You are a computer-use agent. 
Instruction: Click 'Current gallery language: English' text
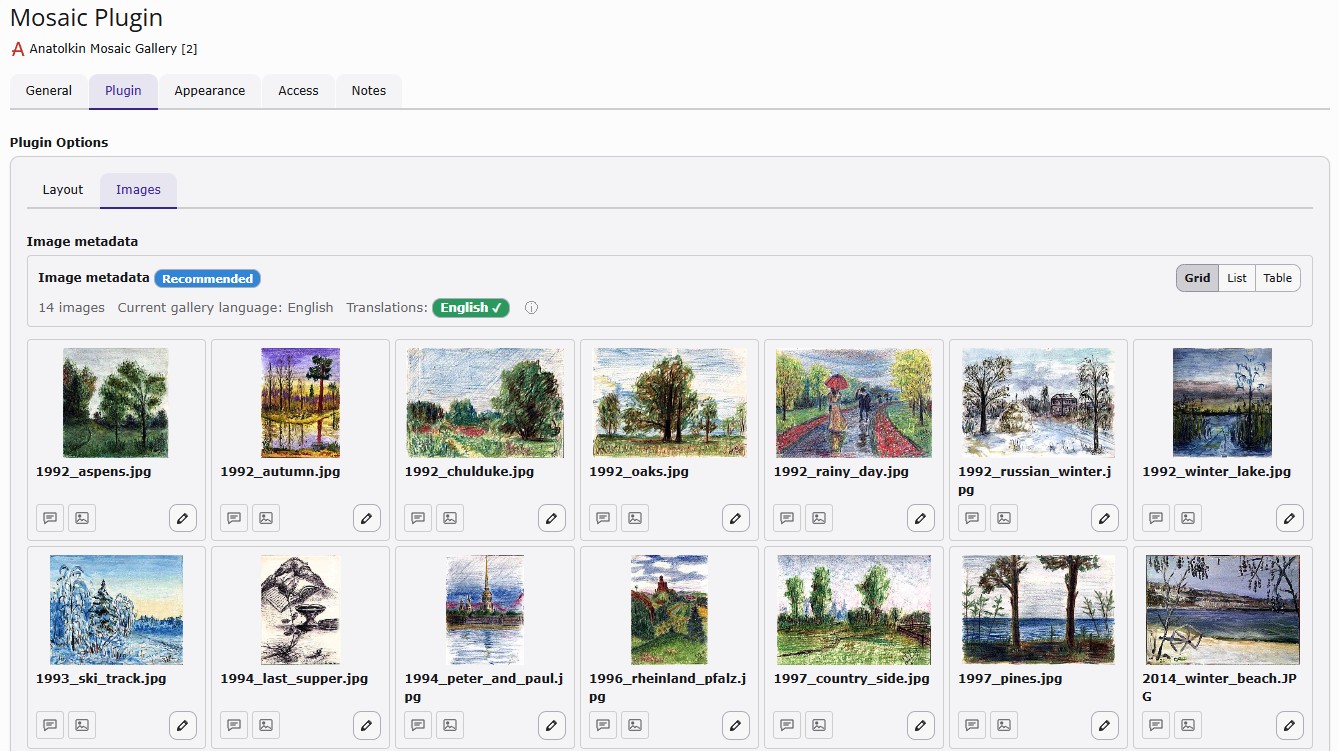(226, 308)
